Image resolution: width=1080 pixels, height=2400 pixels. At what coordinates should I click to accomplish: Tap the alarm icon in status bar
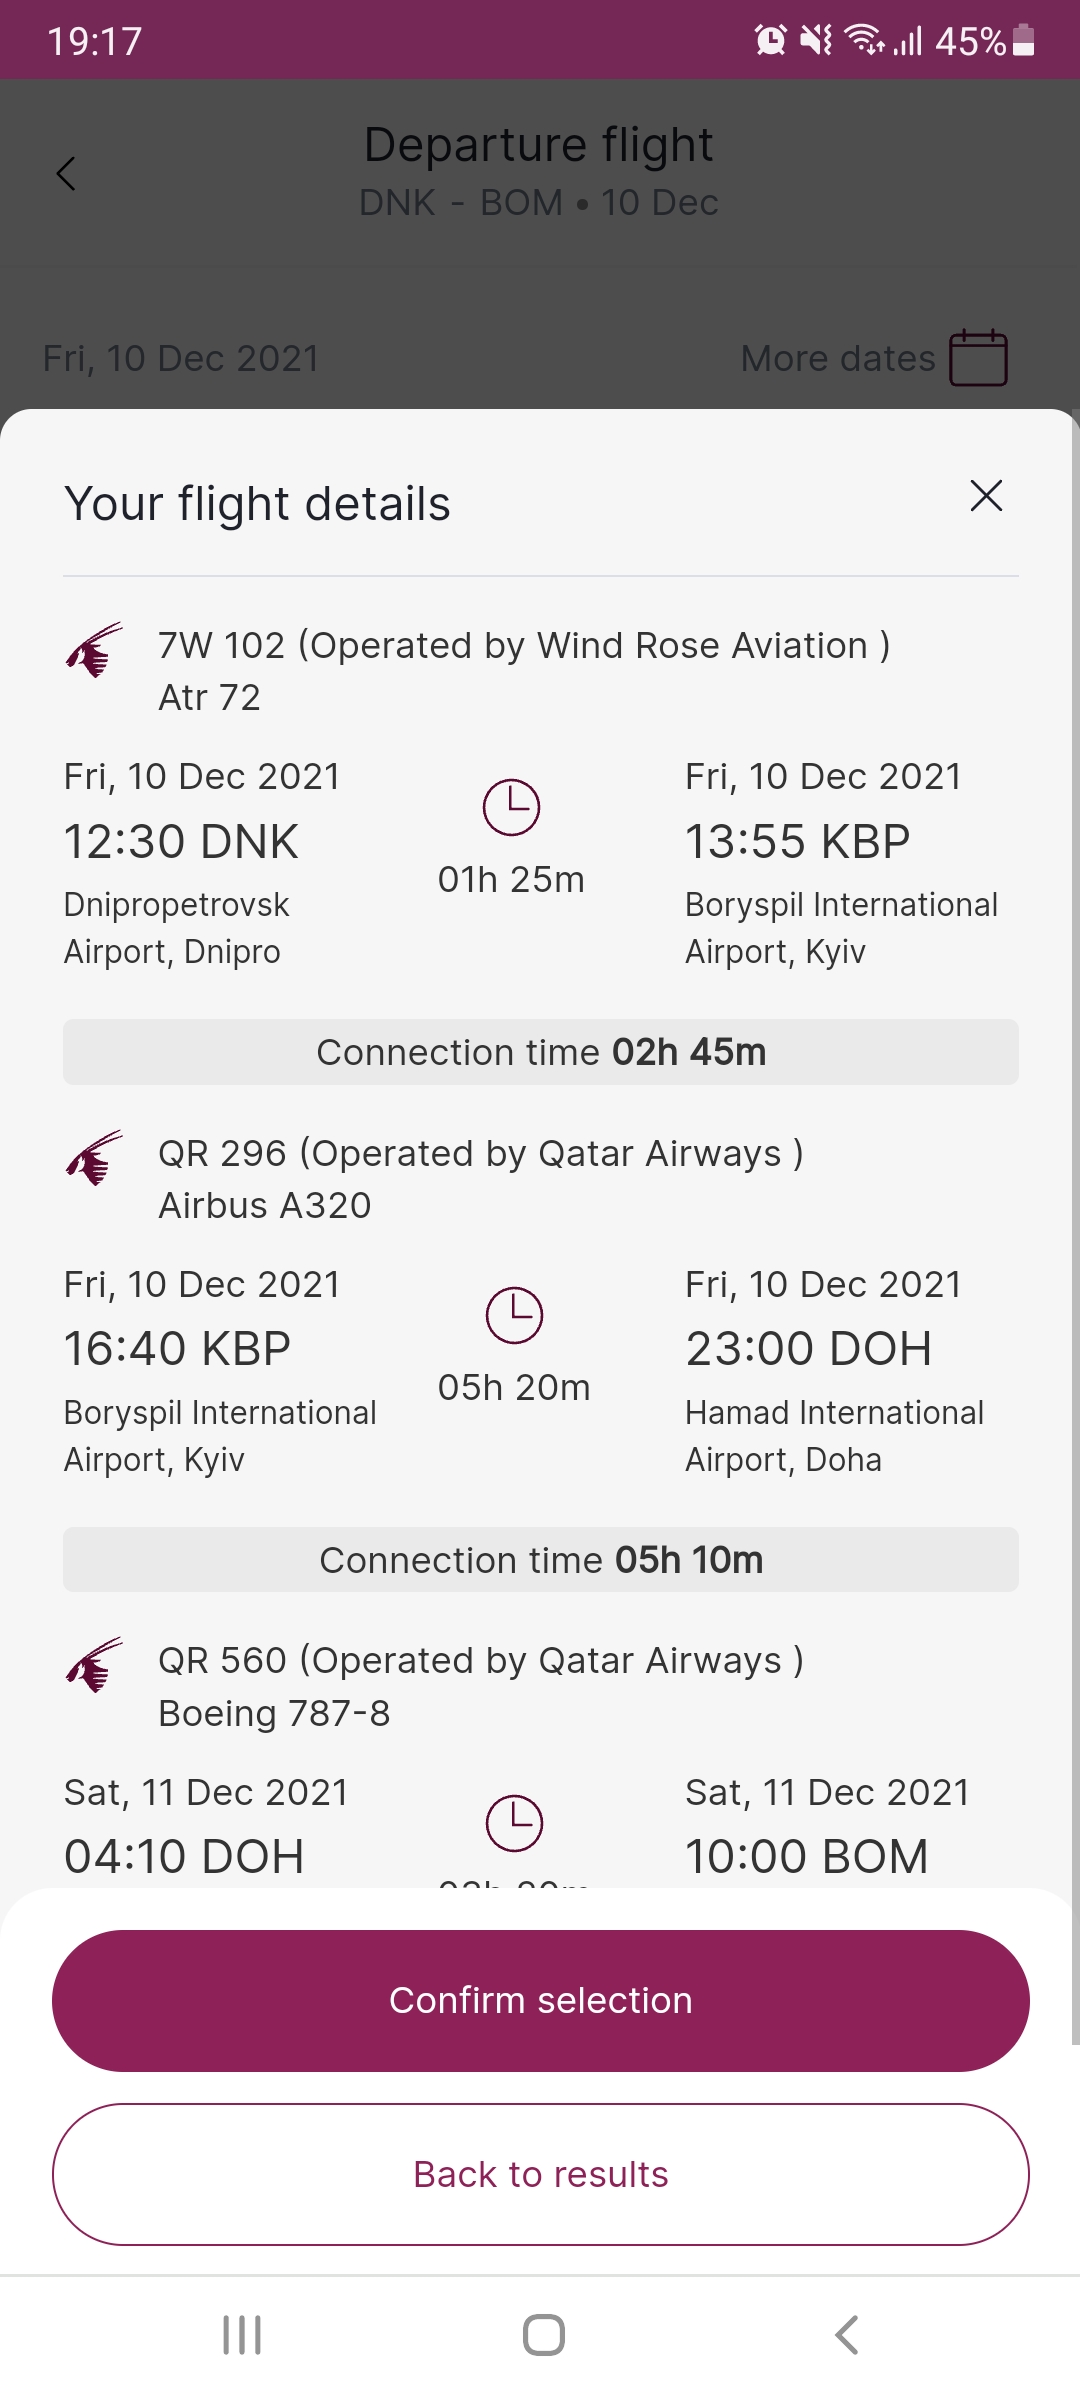point(770,40)
